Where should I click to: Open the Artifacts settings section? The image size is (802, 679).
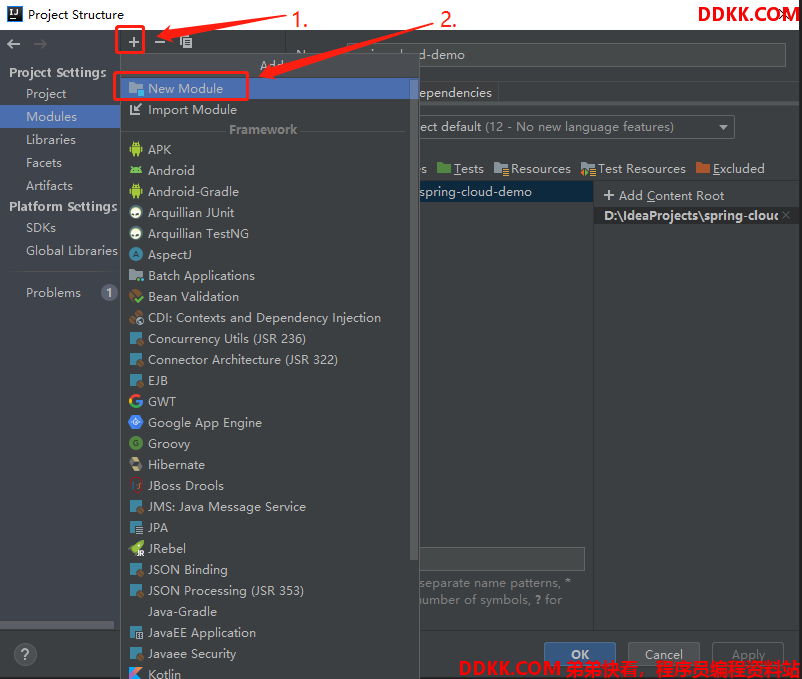point(49,186)
